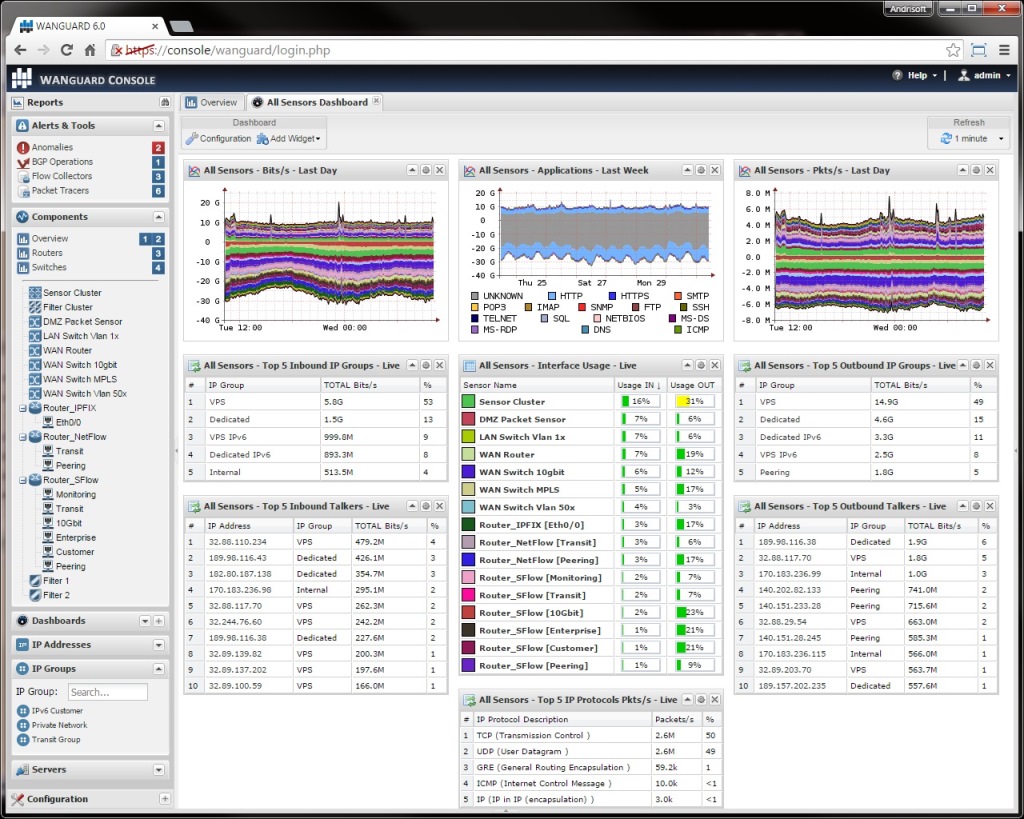
Task: Minimize the Top 5 Inbound Talkers widget
Action: [x=411, y=505]
